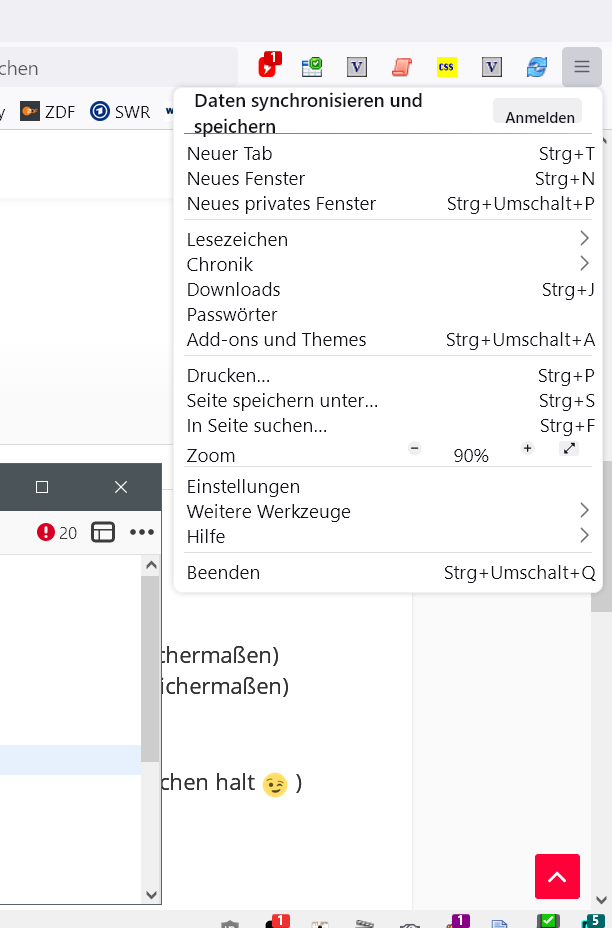Click the red extension icon with badge 1
This screenshot has height=928, width=612.
click(269, 67)
